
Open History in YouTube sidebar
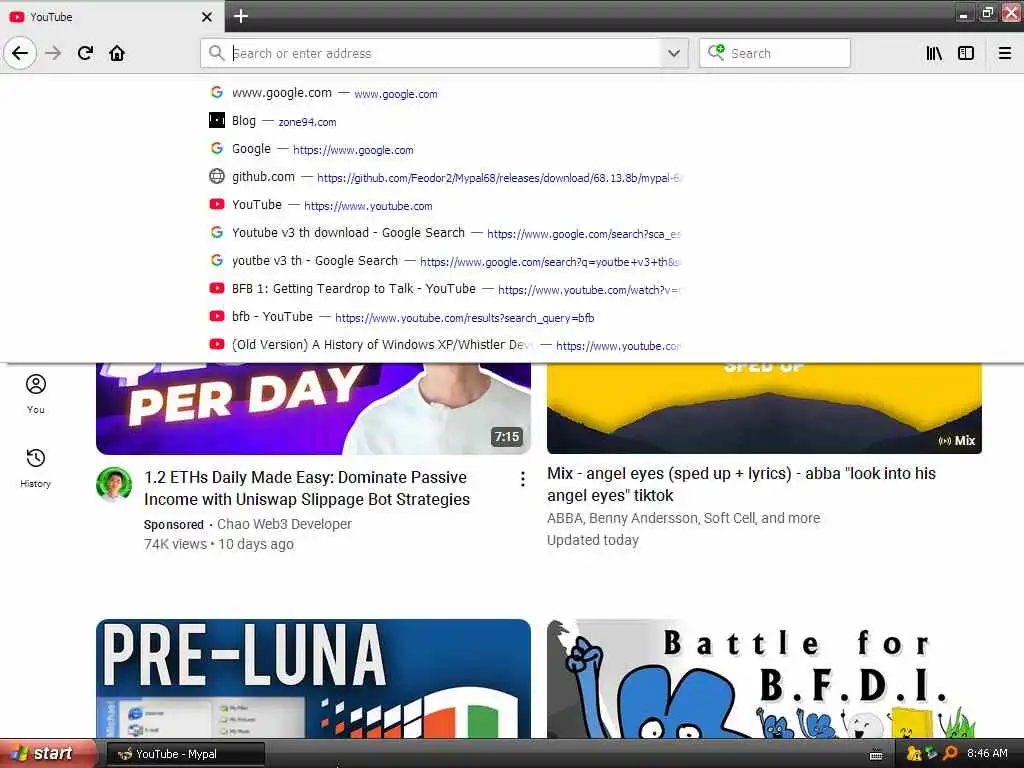coord(36,468)
